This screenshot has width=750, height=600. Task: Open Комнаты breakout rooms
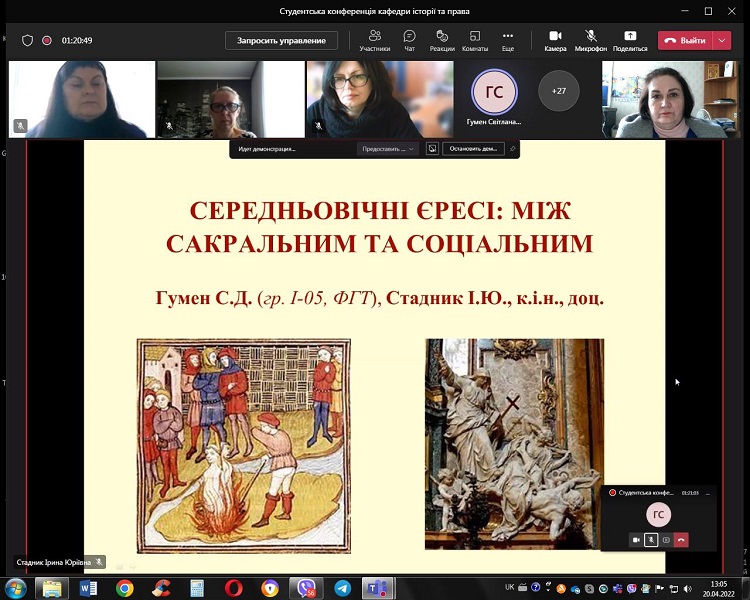475,41
